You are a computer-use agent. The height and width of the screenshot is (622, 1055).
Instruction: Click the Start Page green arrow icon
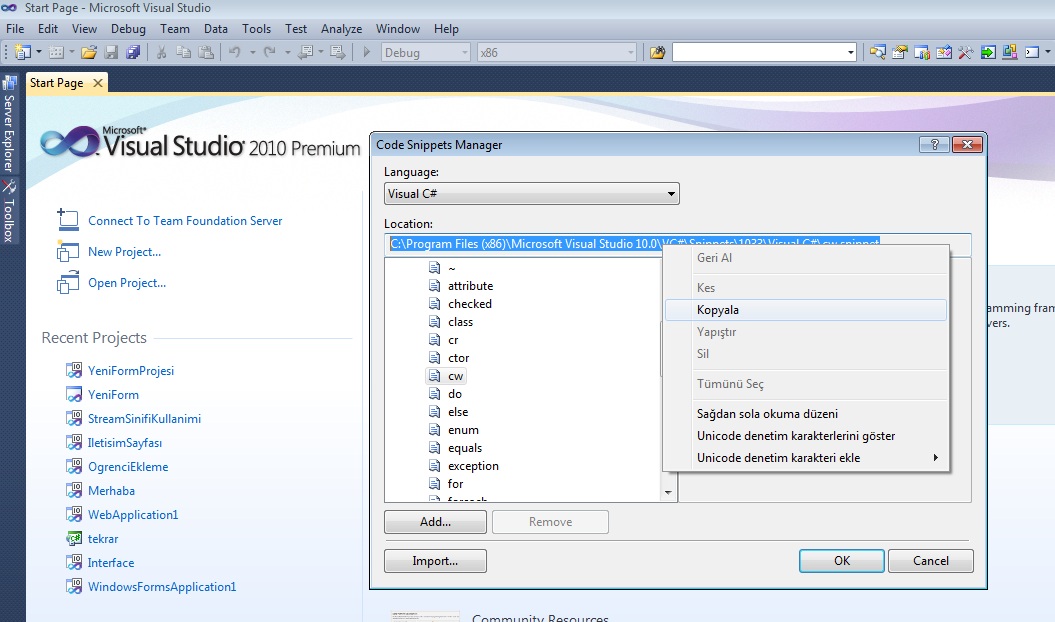(988, 53)
